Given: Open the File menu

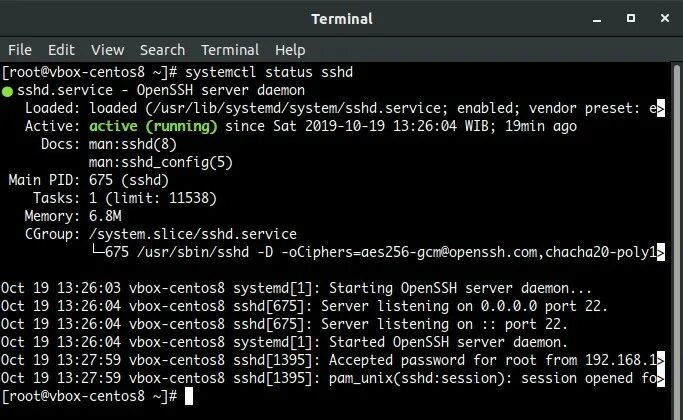Looking at the screenshot, I should coord(20,50).
